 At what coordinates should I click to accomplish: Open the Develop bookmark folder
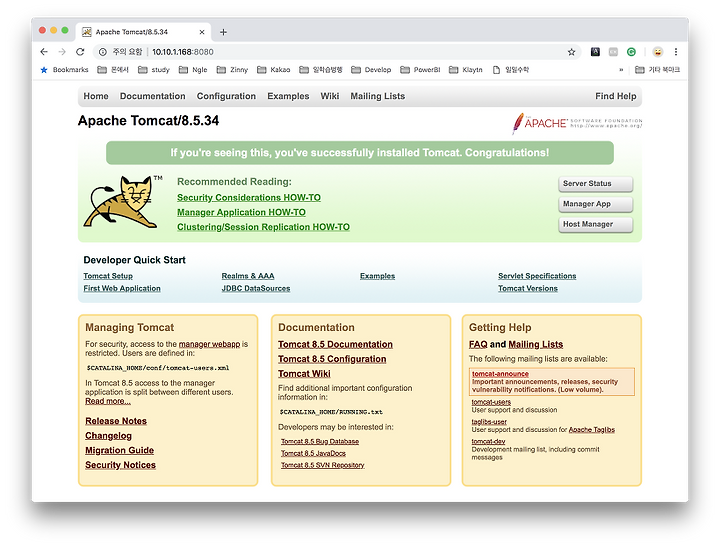pos(371,70)
